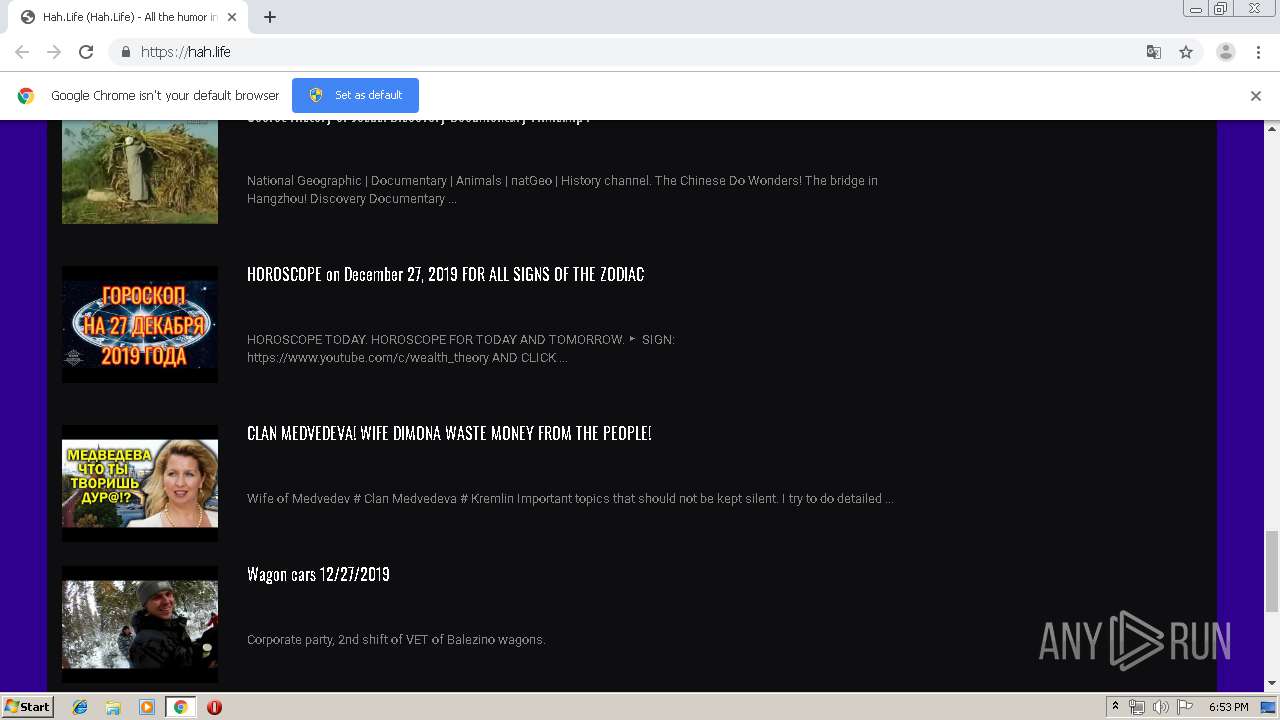Reload the hah.life page
The width and height of the screenshot is (1280, 720).
tap(86, 52)
